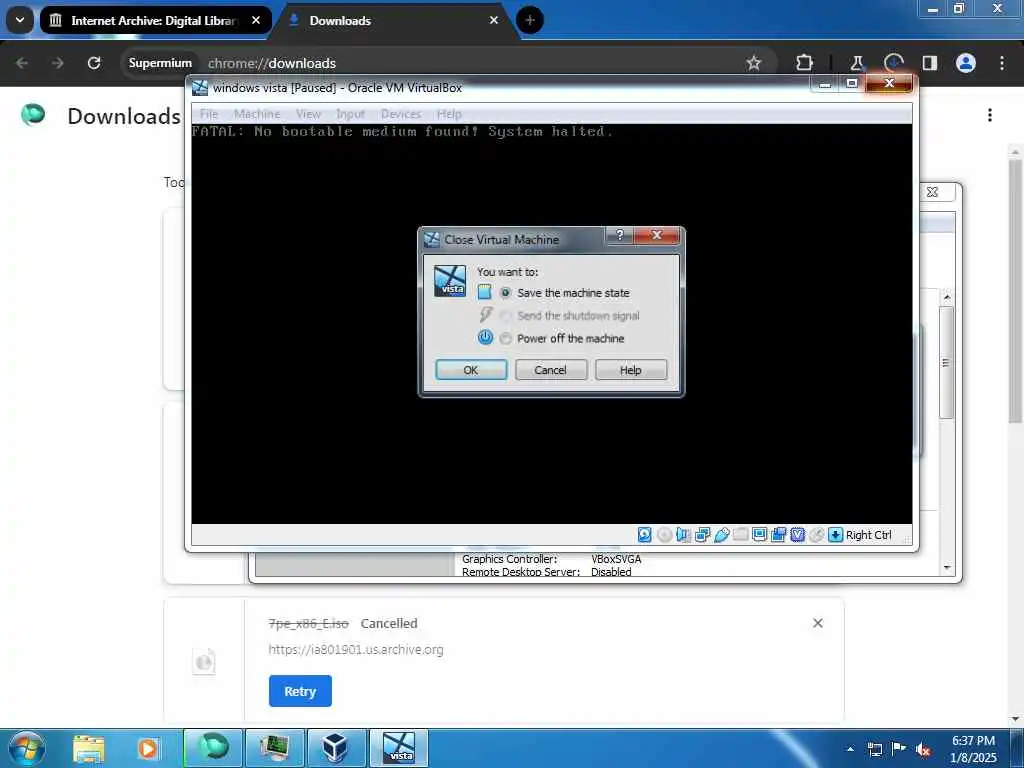
Task: Switch to the VirtualBox Manager taskbar icon
Action: [x=336, y=748]
